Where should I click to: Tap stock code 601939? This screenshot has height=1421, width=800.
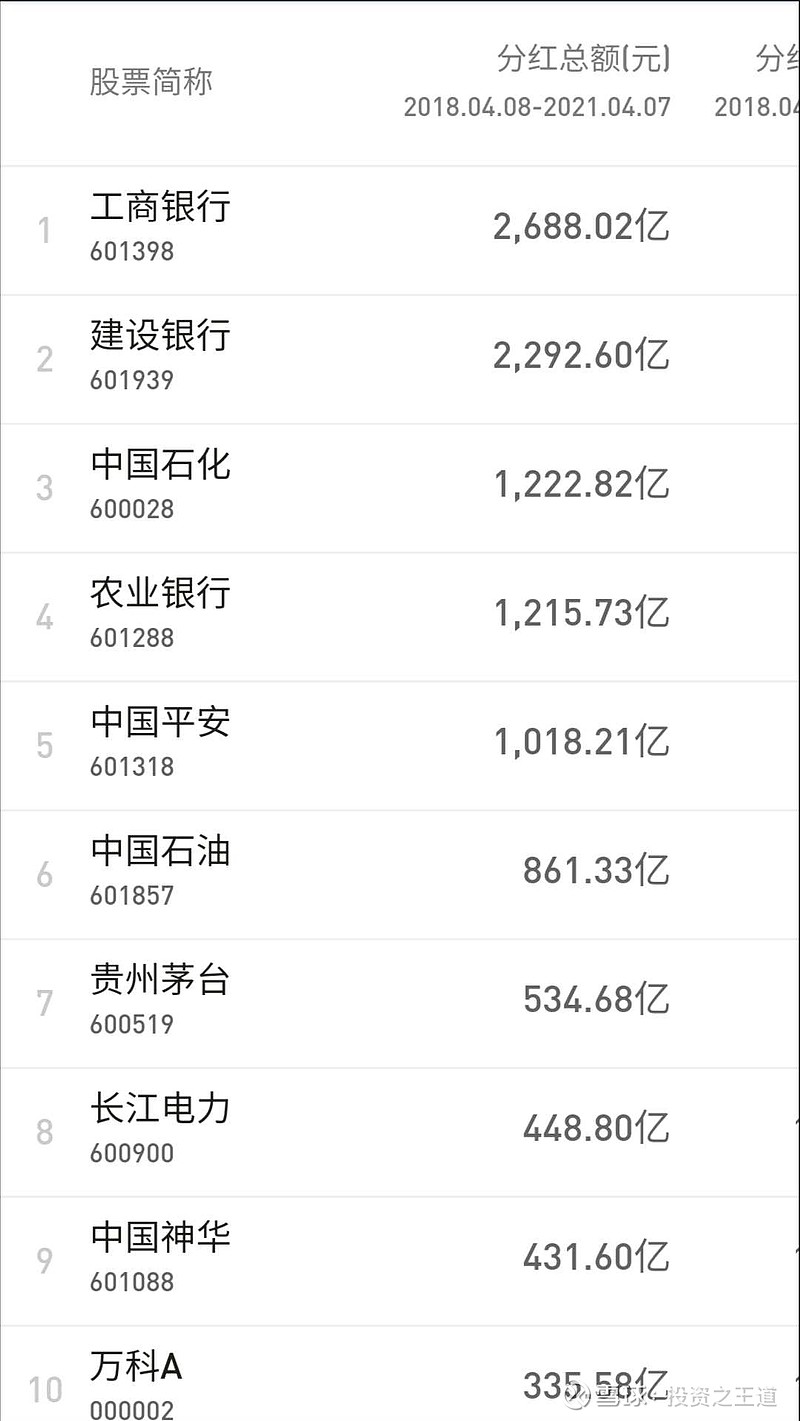point(132,380)
